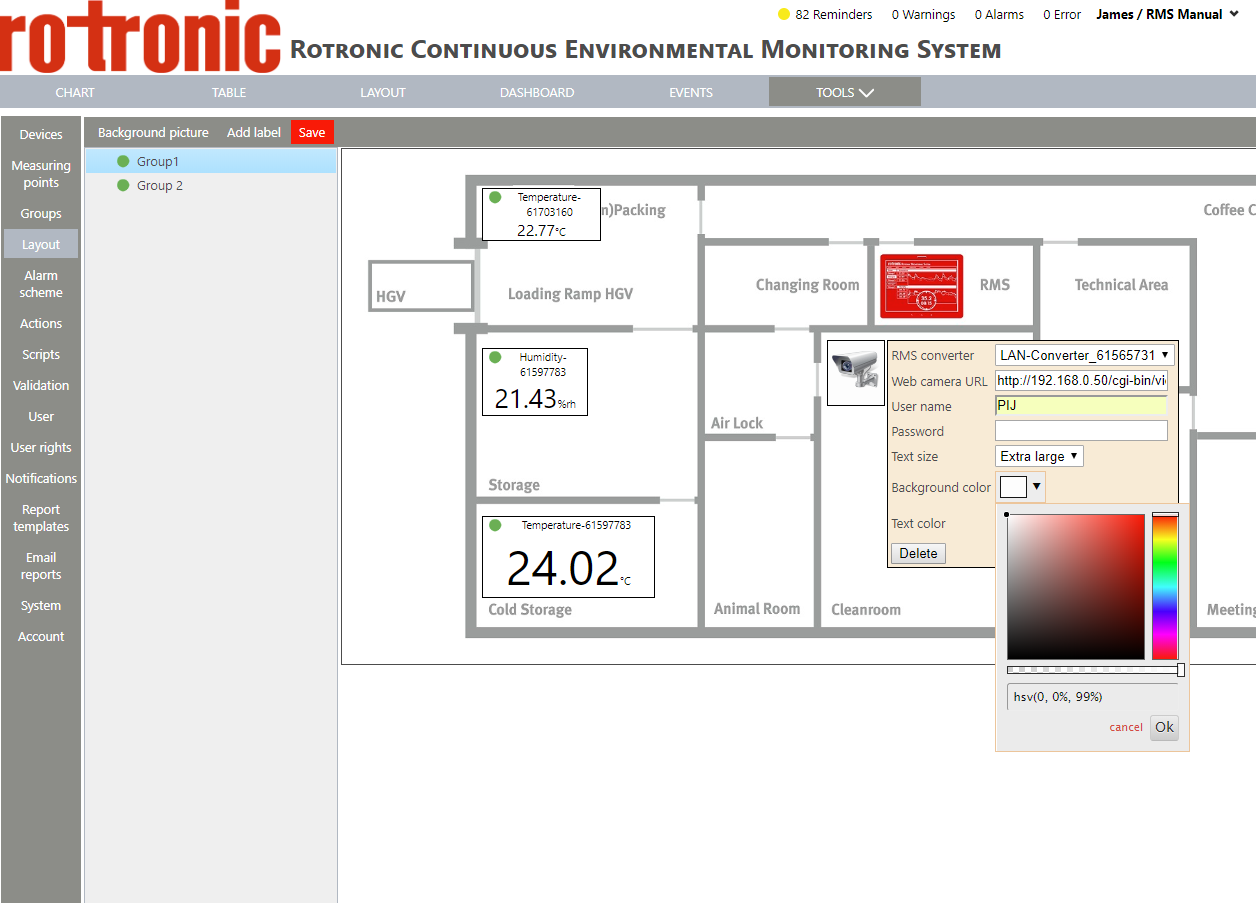Open the RMS converter dropdown
Screen dimensions: 1256x903
[x=1085, y=355]
